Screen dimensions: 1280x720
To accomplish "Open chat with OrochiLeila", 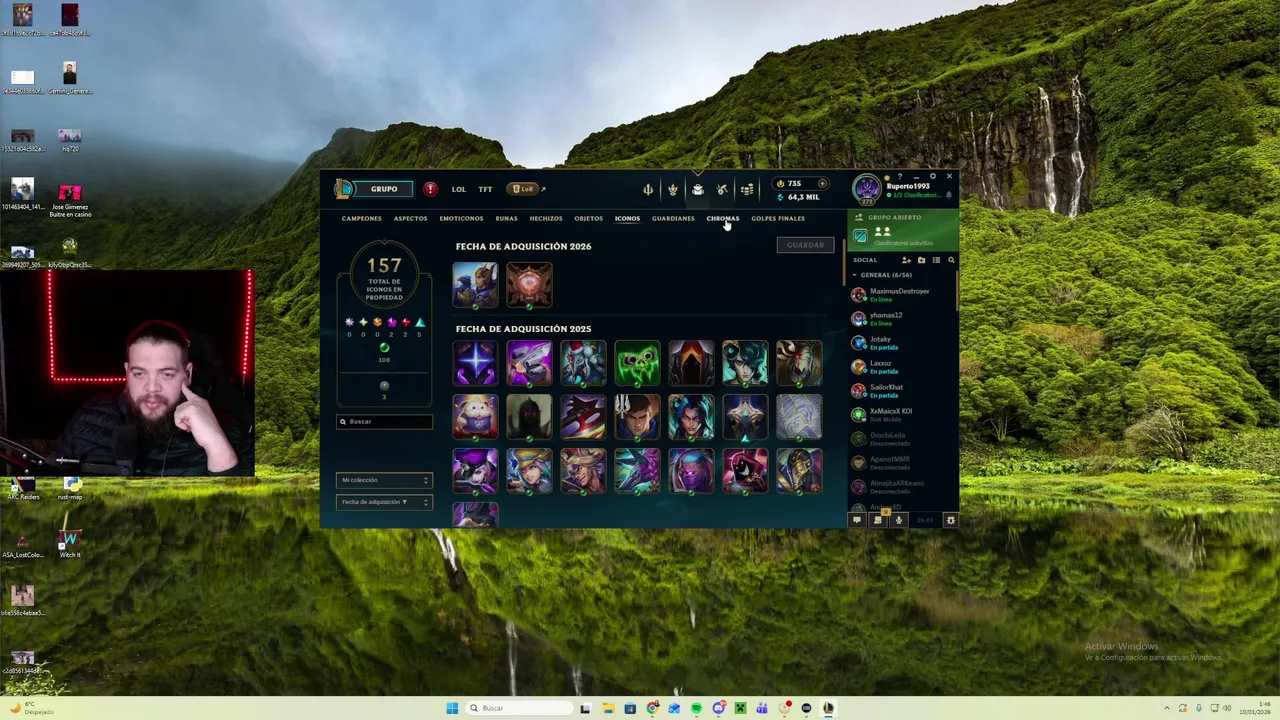I will [900, 439].
